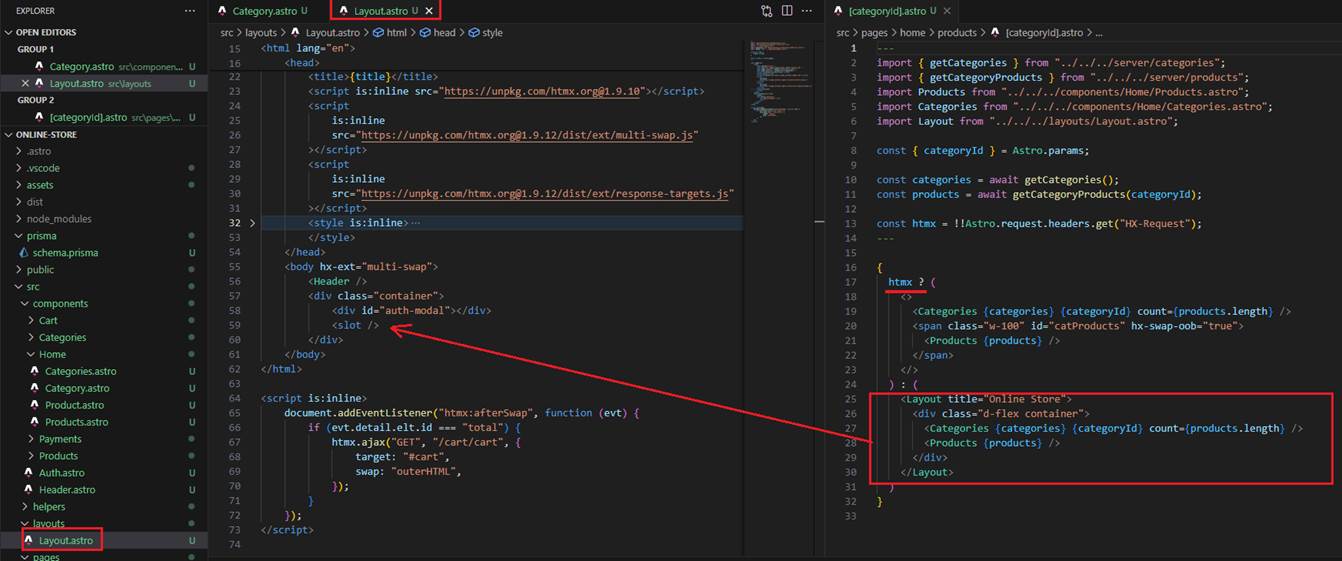Click the '<slot />' code on line 59
The height and width of the screenshot is (561, 1342).
[356, 325]
